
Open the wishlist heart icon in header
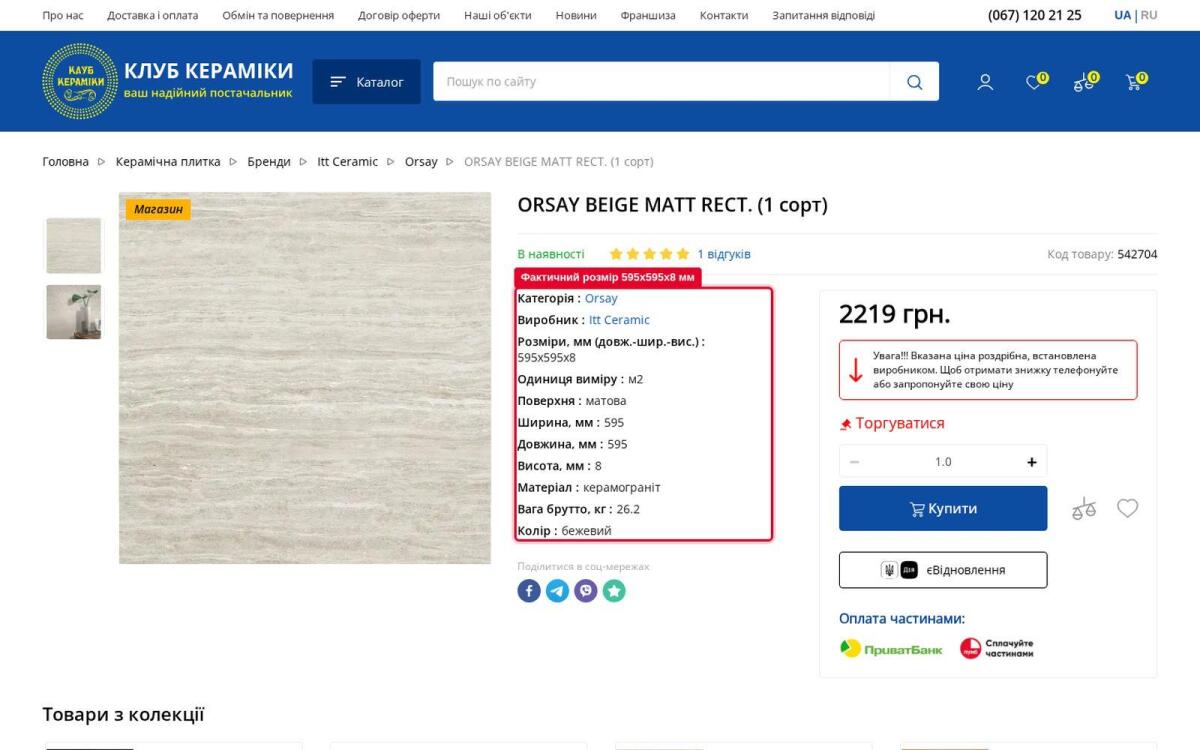pos(1036,82)
